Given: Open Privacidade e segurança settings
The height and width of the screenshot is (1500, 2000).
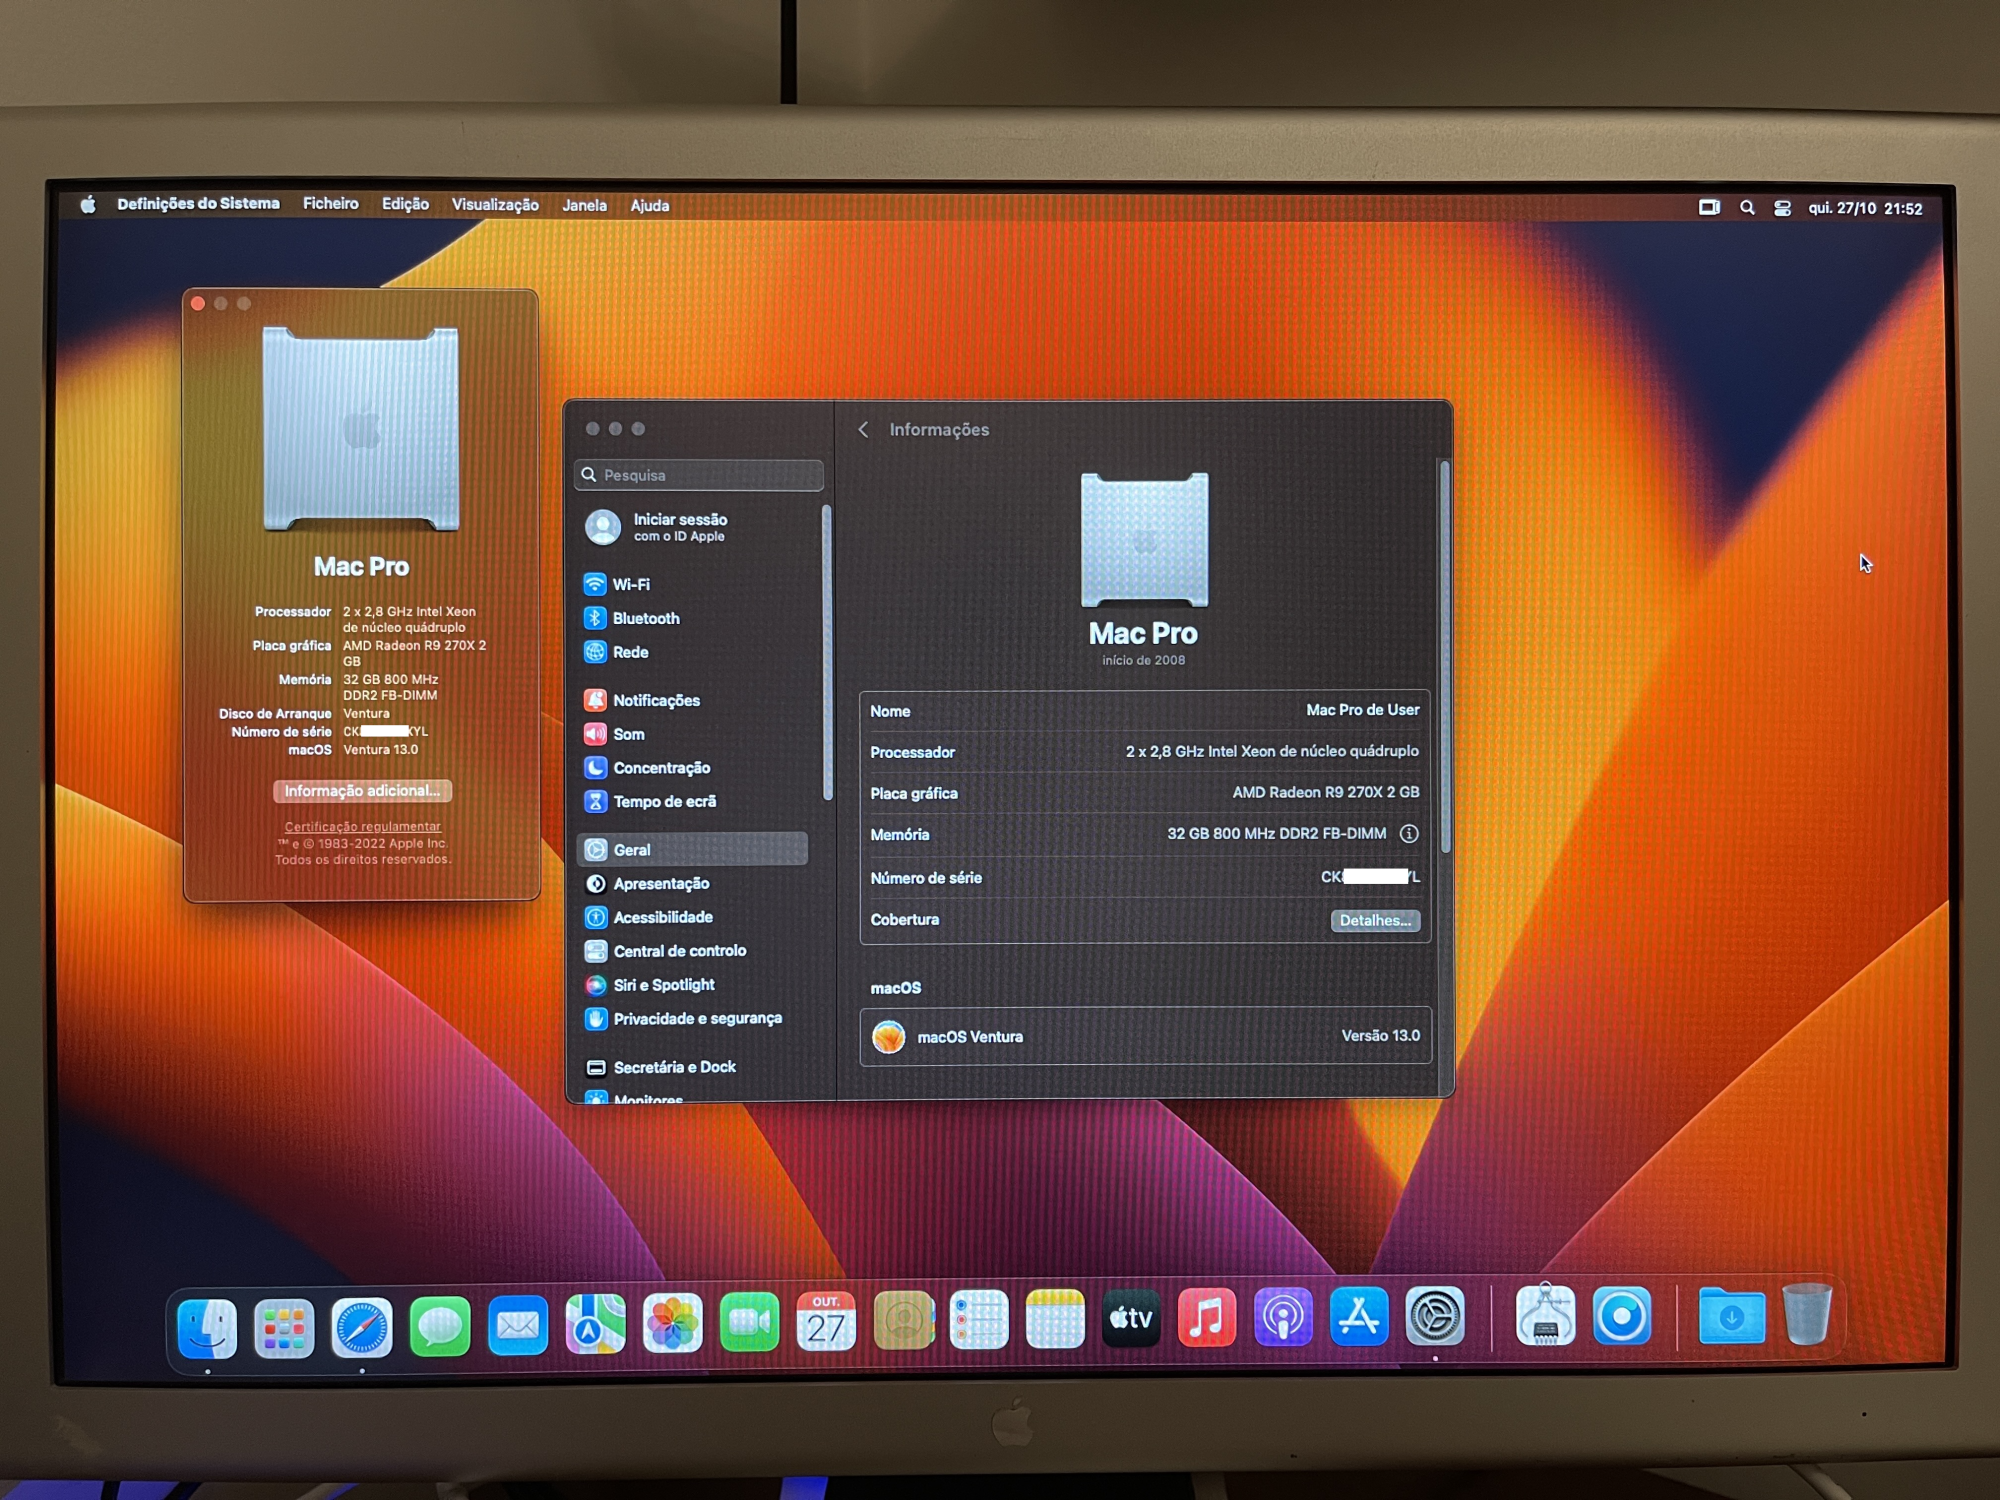Looking at the screenshot, I should [x=696, y=1018].
